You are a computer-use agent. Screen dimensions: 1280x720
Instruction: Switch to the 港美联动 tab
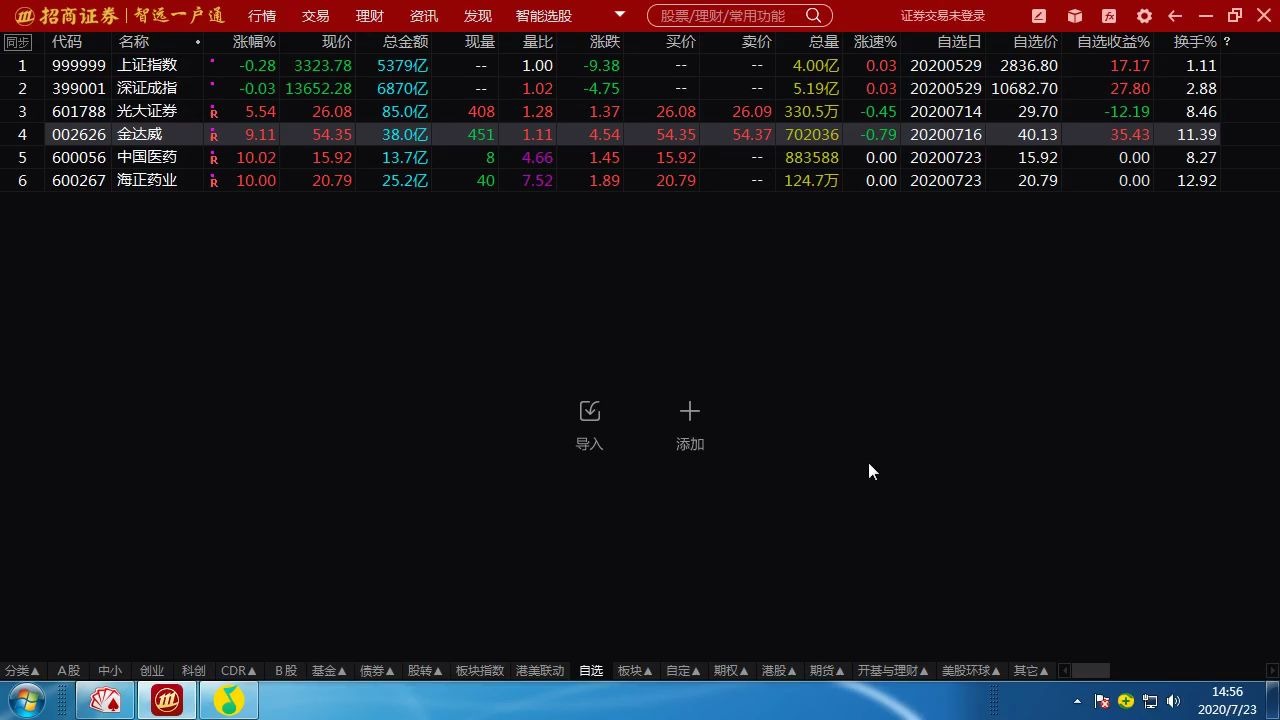(540, 671)
